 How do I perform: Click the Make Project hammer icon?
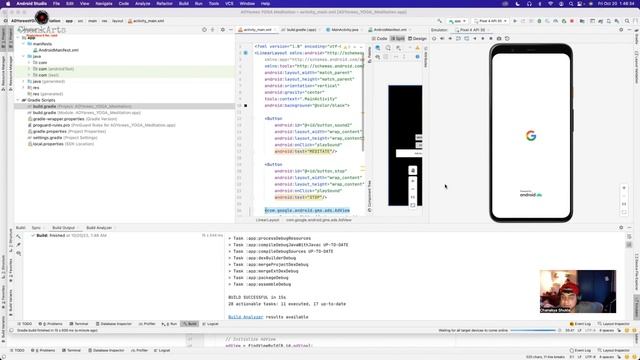click(440, 21)
